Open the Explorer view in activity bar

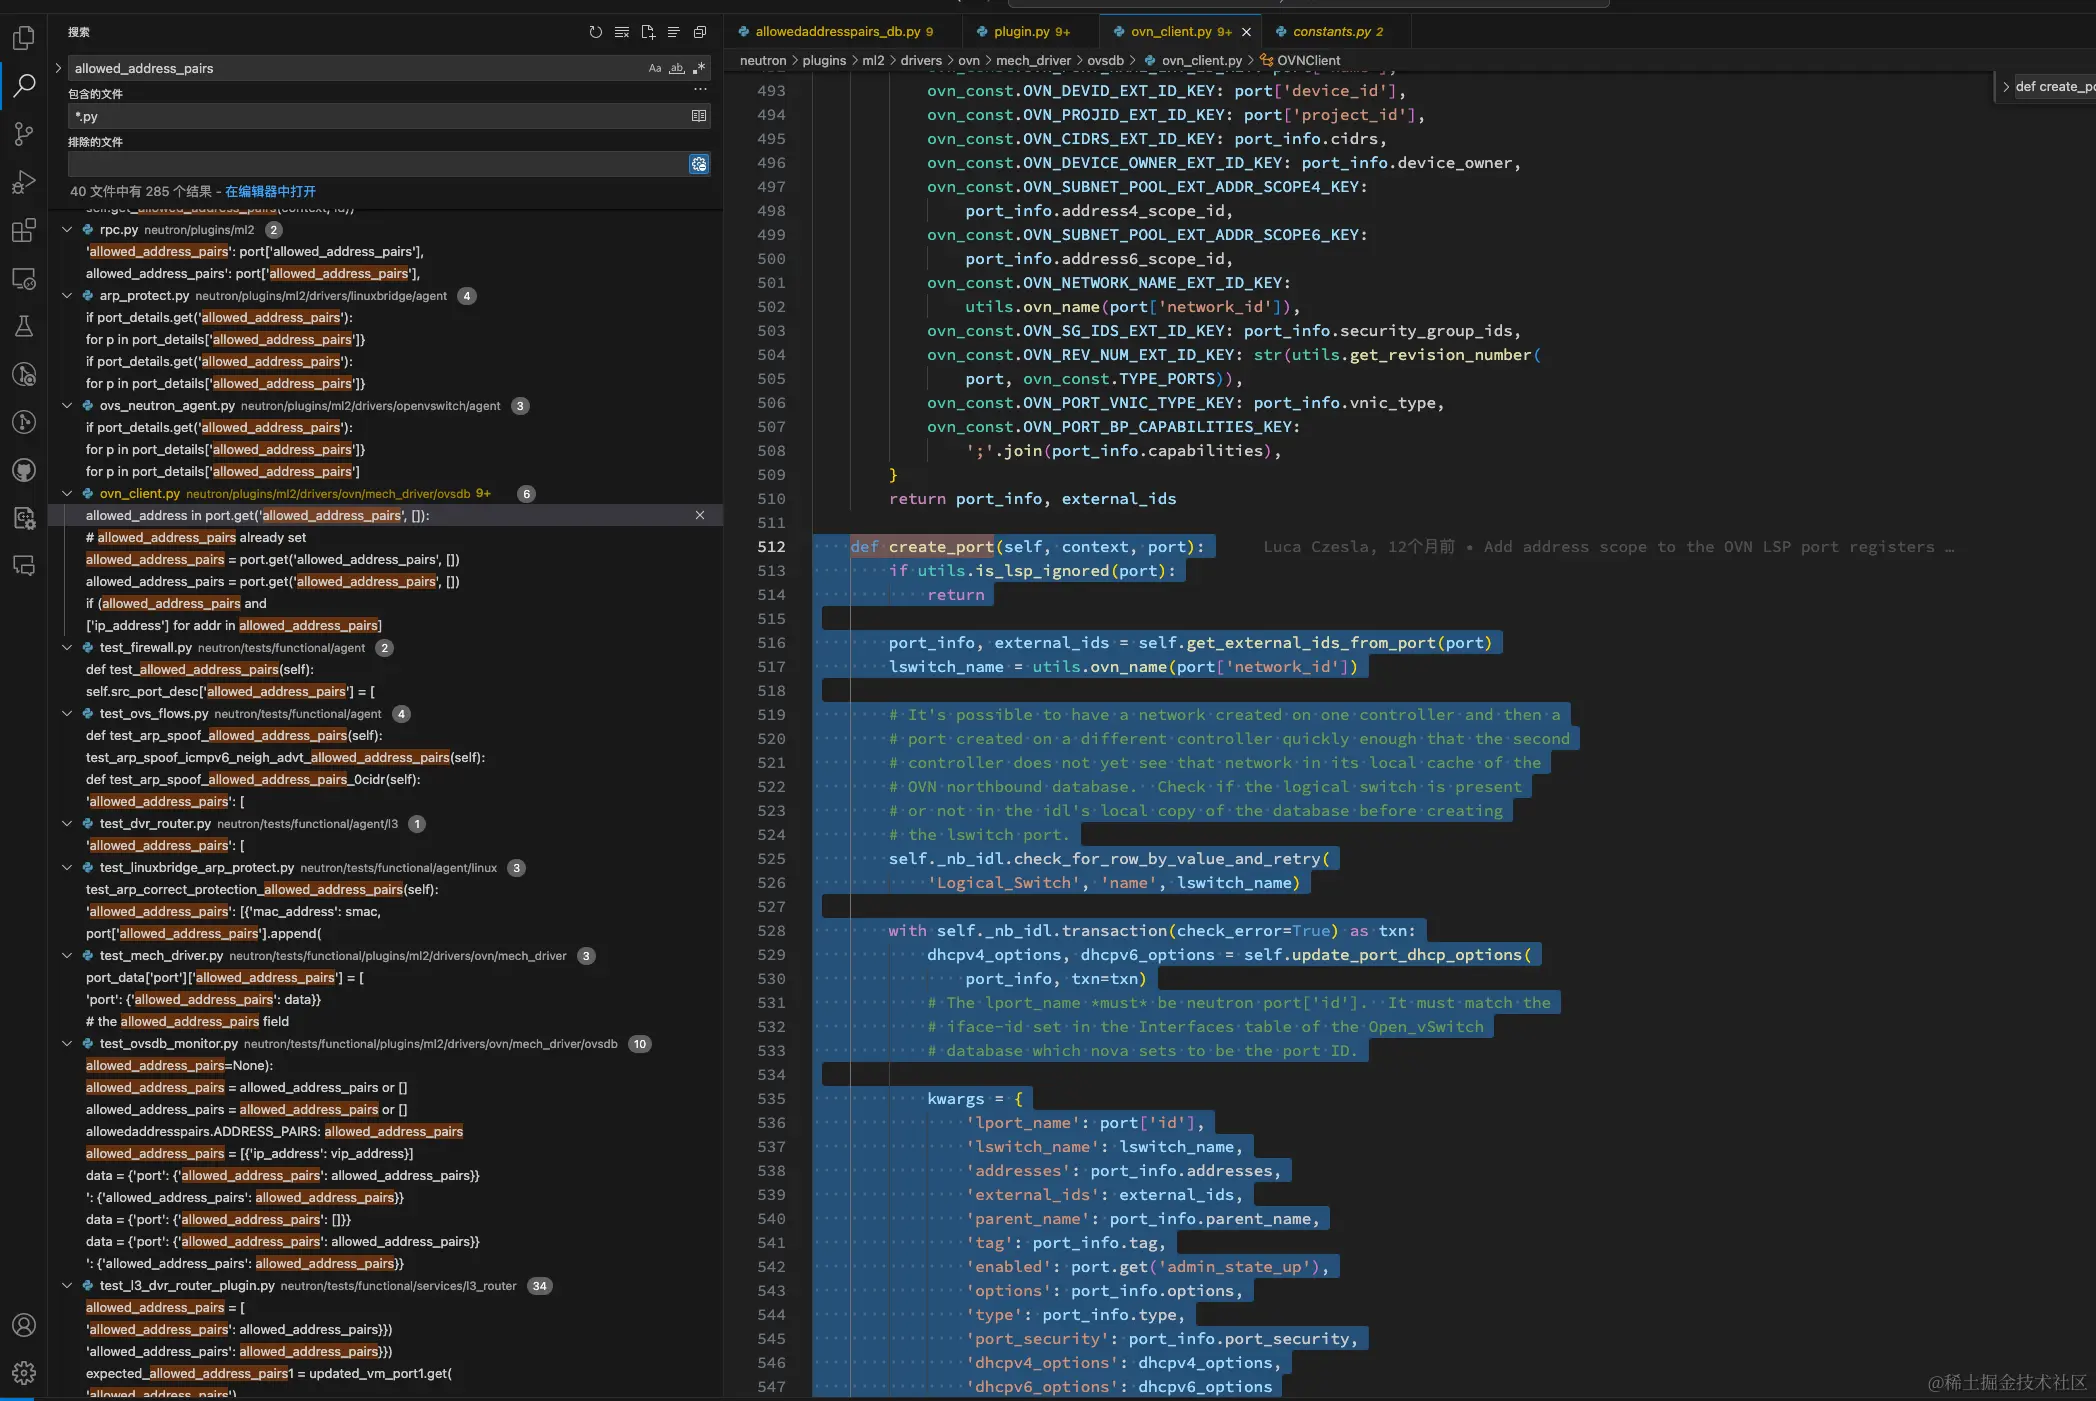click(x=24, y=38)
